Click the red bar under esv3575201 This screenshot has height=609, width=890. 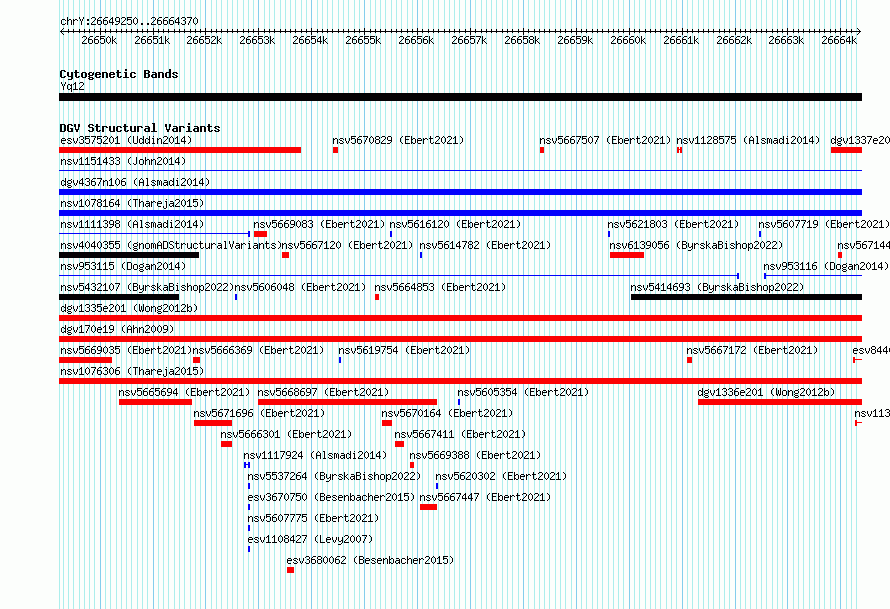pyautogui.click(x=180, y=150)
